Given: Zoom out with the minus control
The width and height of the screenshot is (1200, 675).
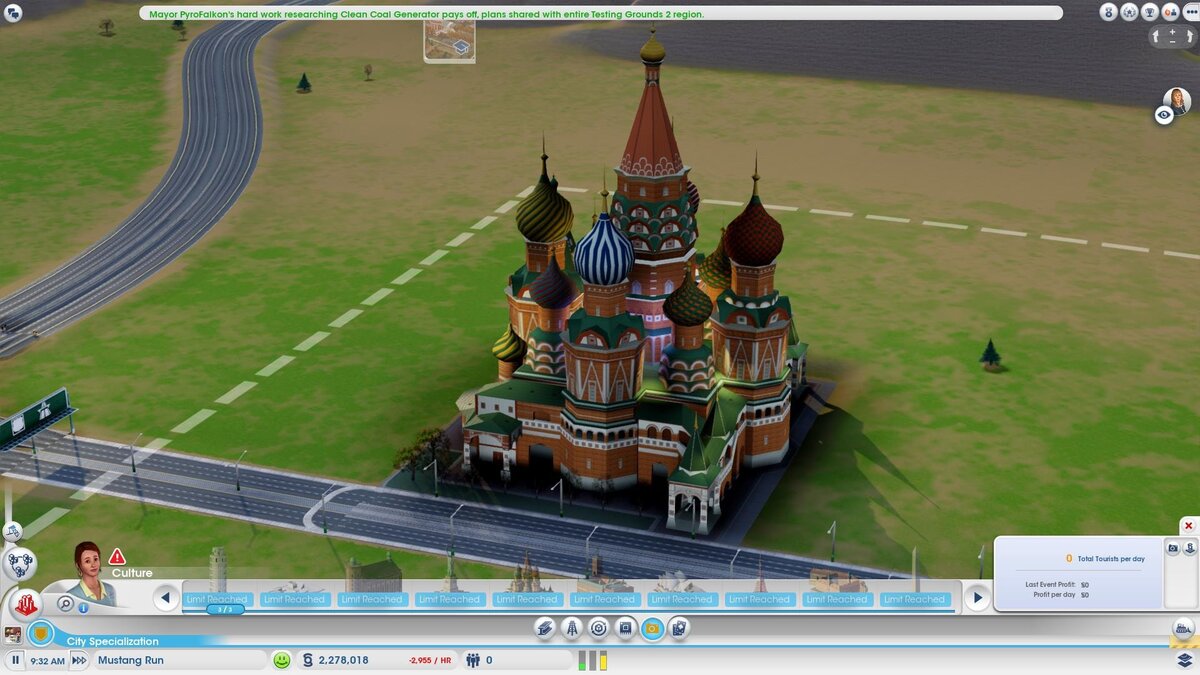Looking at the screenshot, I should [1172, 42].
